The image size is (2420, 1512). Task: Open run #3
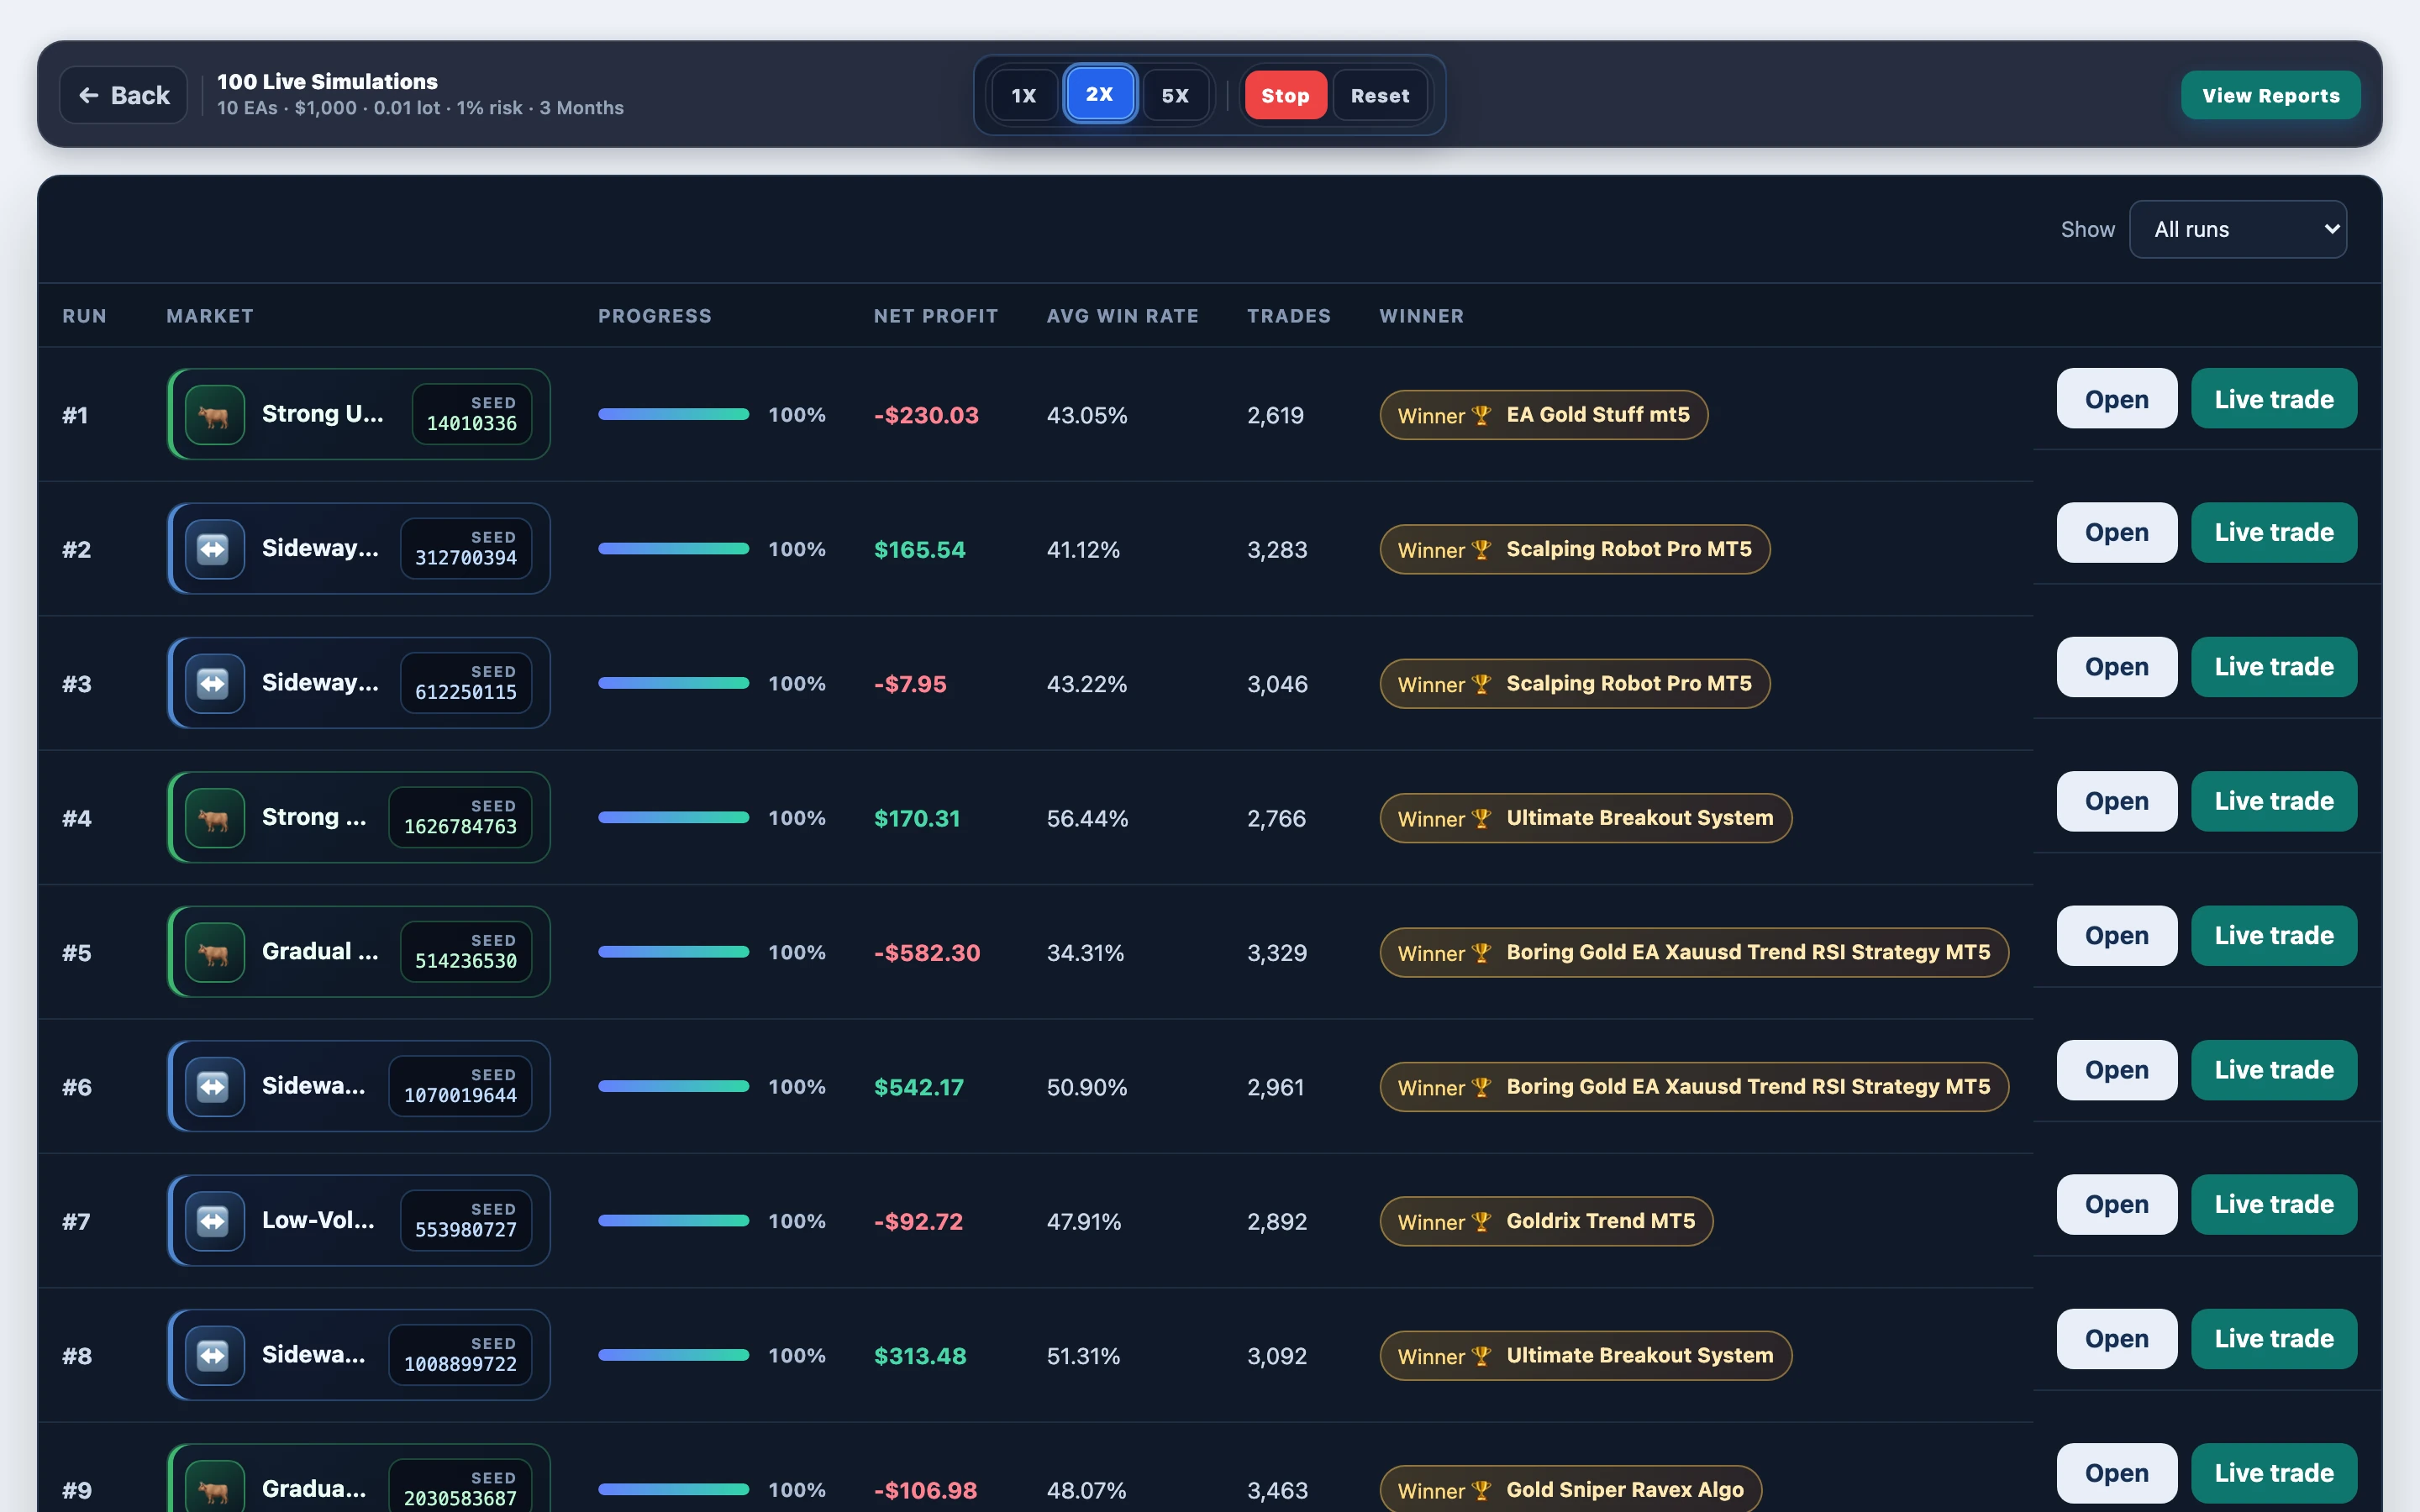point(2116,667)
